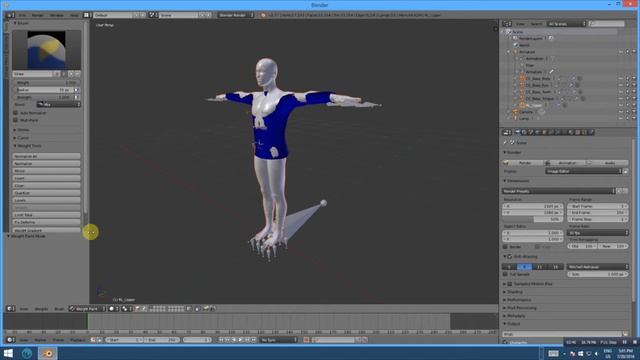Toggle pressure sensitivity for Strength
Screen dimensions: 640x360
77,97
